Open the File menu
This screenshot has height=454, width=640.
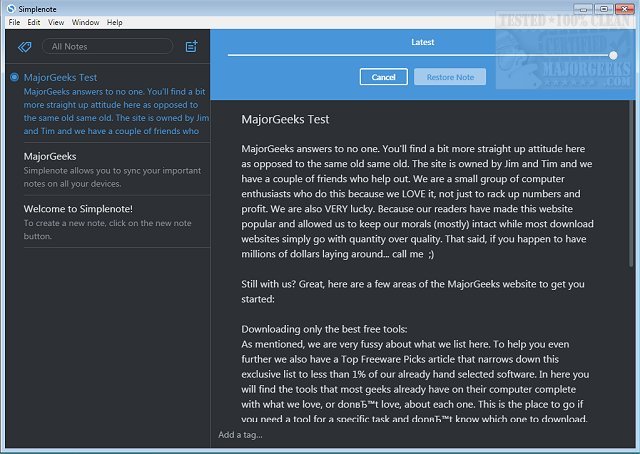click(x=14, y=22)
